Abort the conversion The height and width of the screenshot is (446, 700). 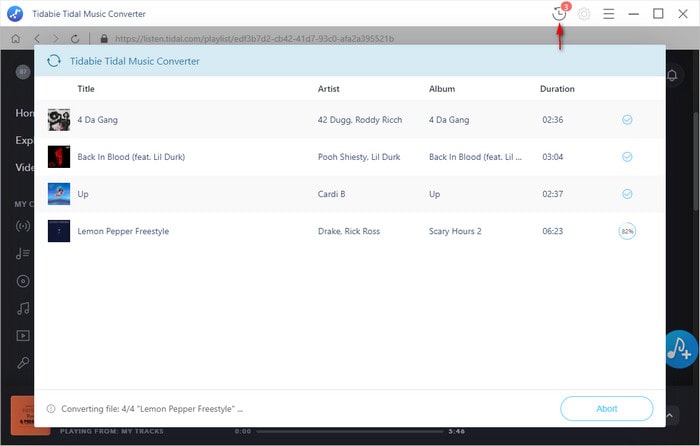point(607,408)
